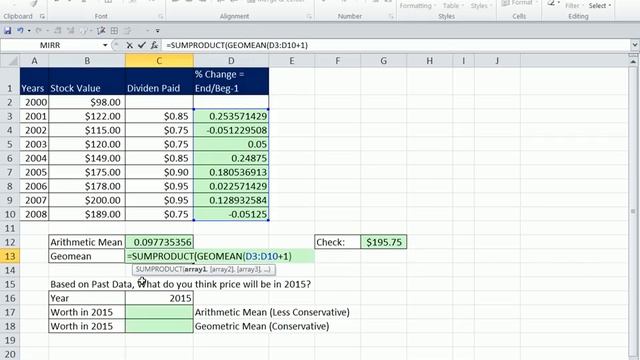Viewport: 640px width, 360px height.
Task: Select row 11 header
Action: (x=10, y=228)
